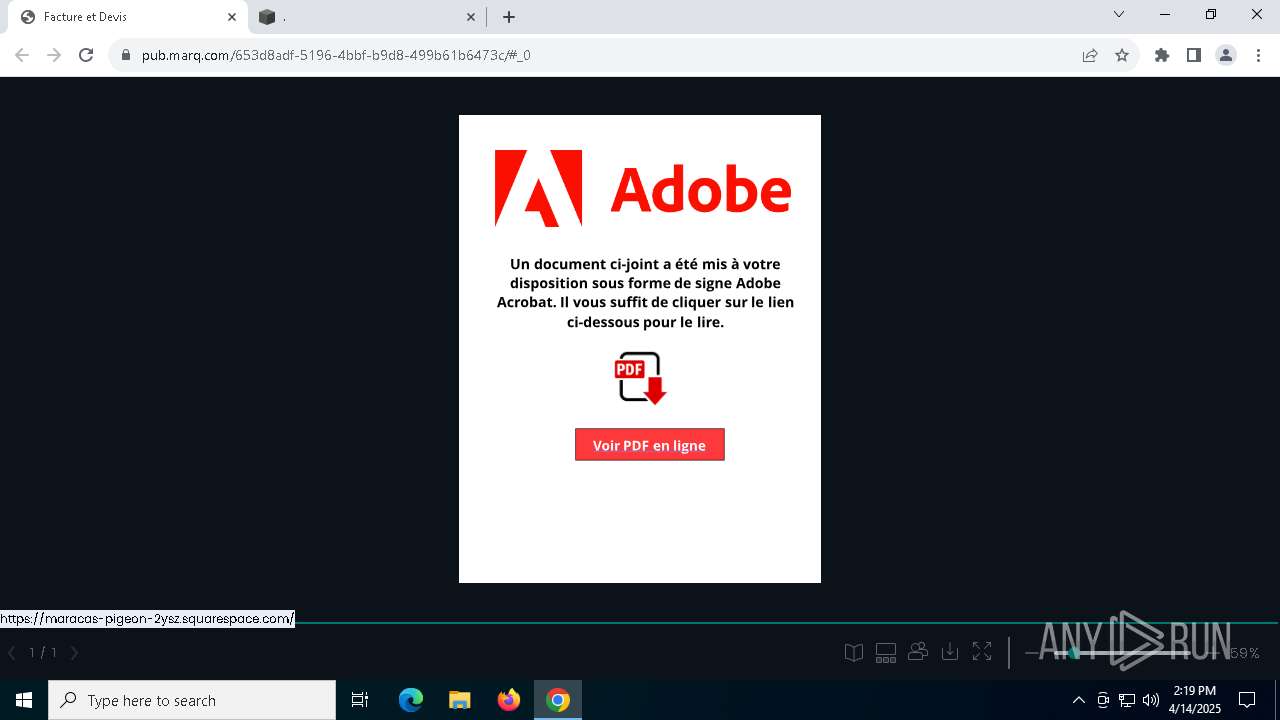
Task: Click the PDF download icon on the page
Action: [x=640, y=378]
